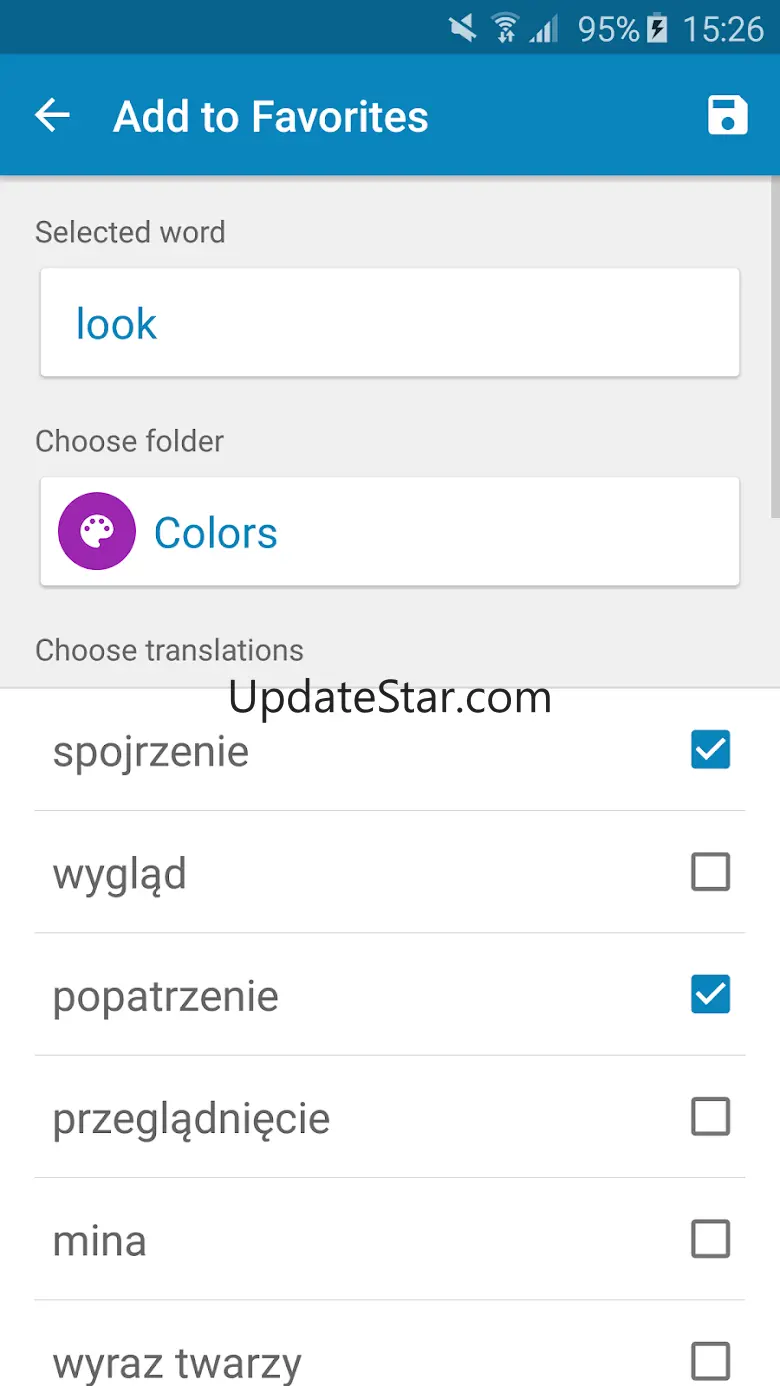Check the wygląd translation checkbox
This screenshot has width=780, height=1386.
[710, 872]
